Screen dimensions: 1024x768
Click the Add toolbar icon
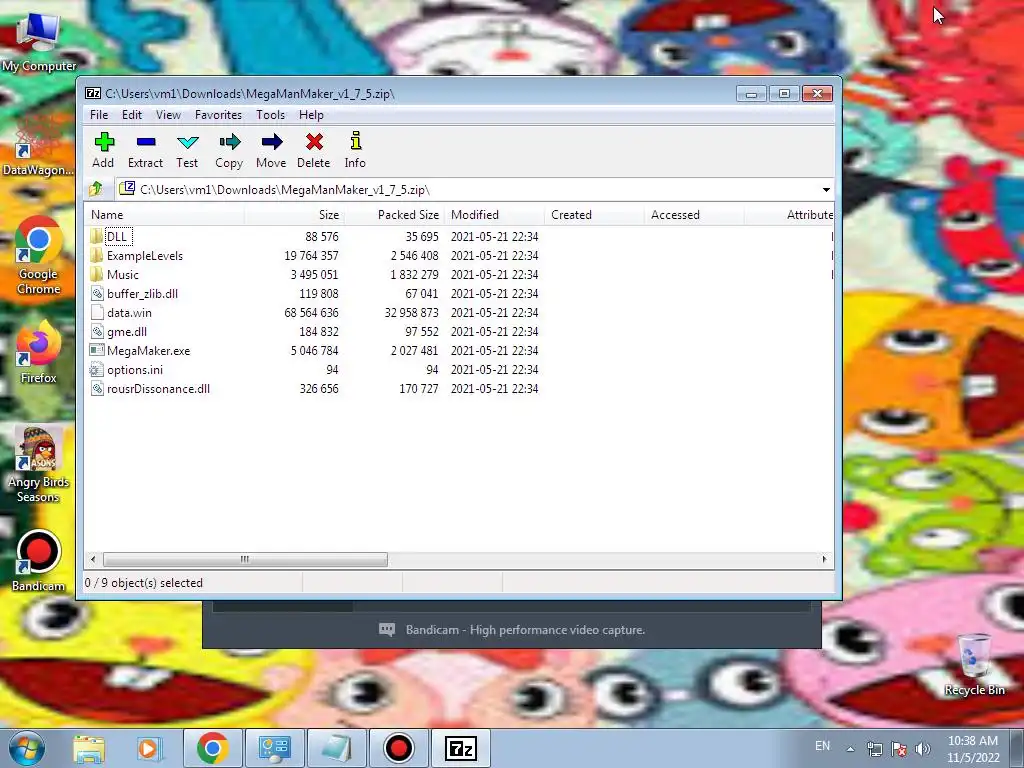click(104, 142)
